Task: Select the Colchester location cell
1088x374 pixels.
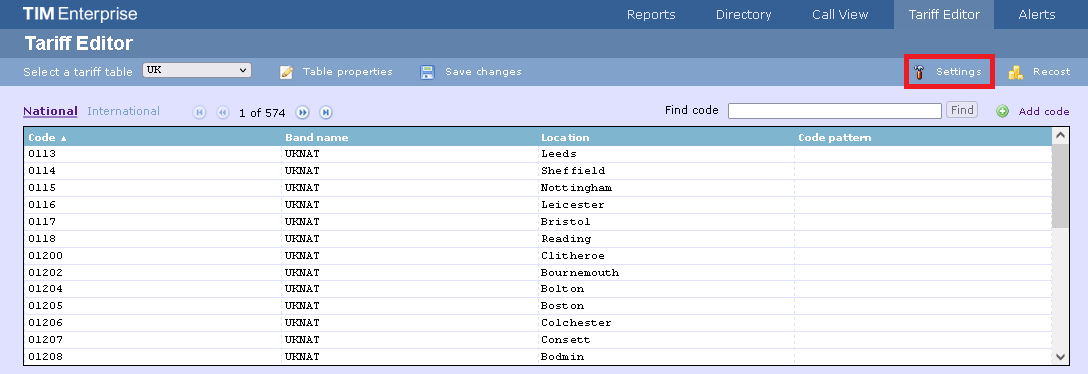Action: 666,323
